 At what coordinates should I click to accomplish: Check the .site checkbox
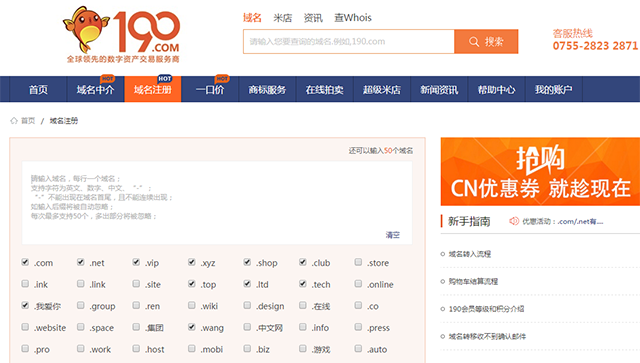coord(136,283)
